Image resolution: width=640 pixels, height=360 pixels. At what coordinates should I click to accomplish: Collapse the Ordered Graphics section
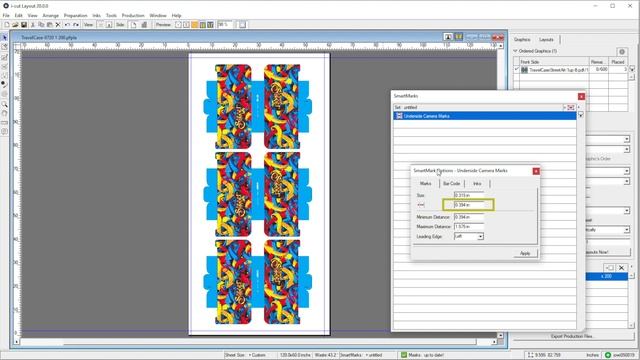(515, 51)
